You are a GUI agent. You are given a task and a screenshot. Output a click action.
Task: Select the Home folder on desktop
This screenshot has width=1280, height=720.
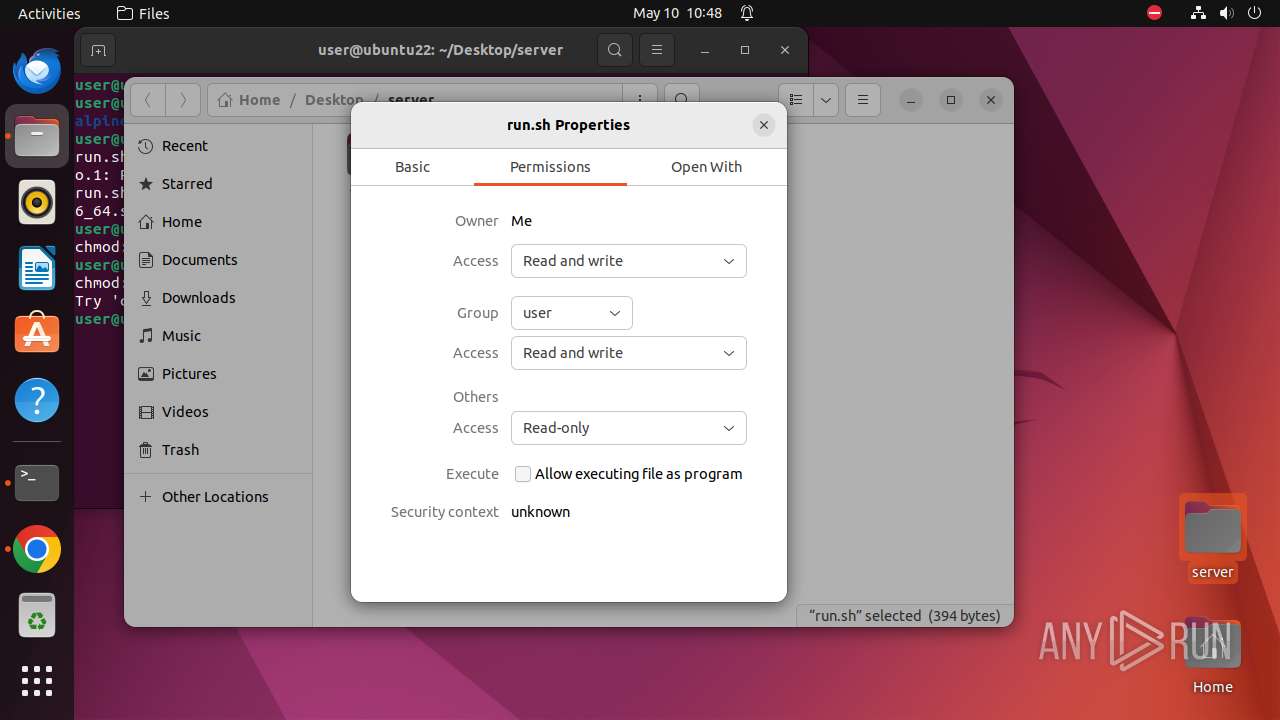[x=1212, y=656]
